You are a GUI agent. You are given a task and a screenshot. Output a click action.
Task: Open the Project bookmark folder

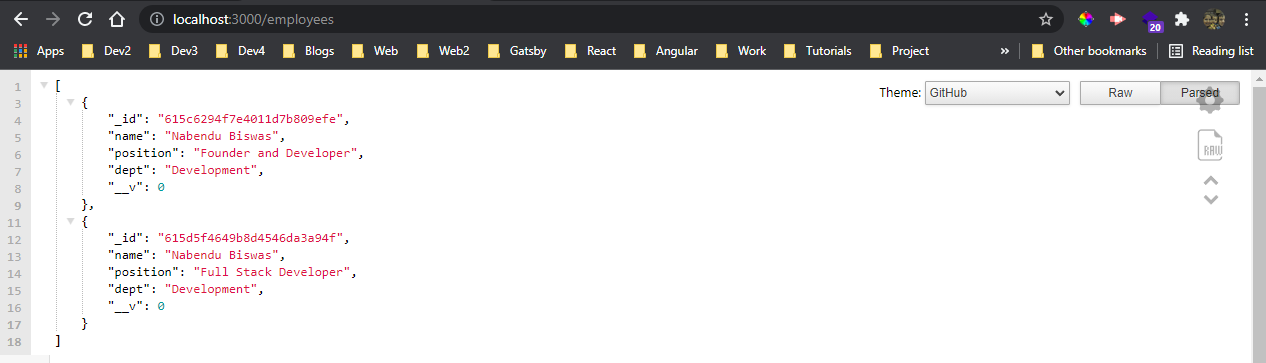pos(899,50)
